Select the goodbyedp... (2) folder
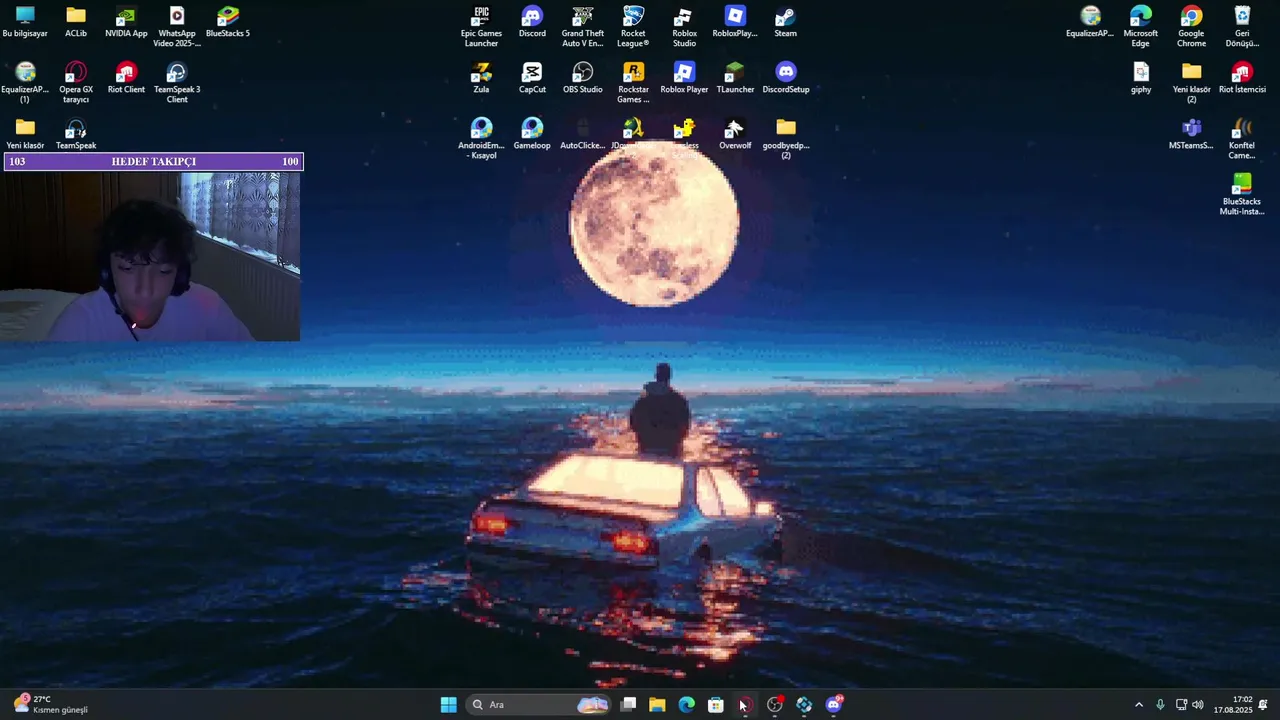 click(x=786, y=139)
